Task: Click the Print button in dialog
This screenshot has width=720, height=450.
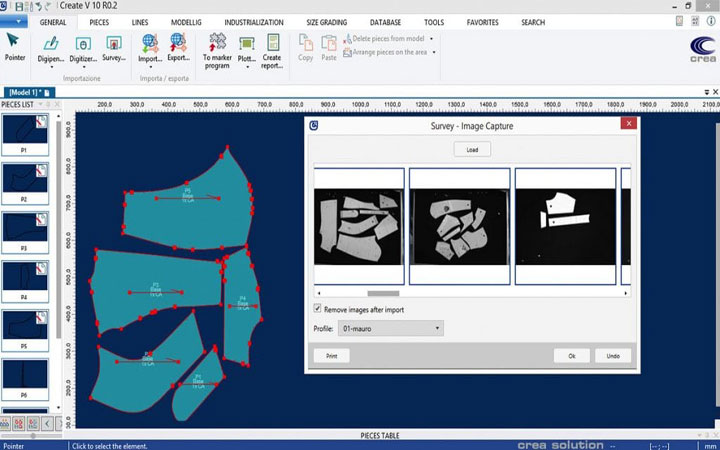Action: coord(331,356)
